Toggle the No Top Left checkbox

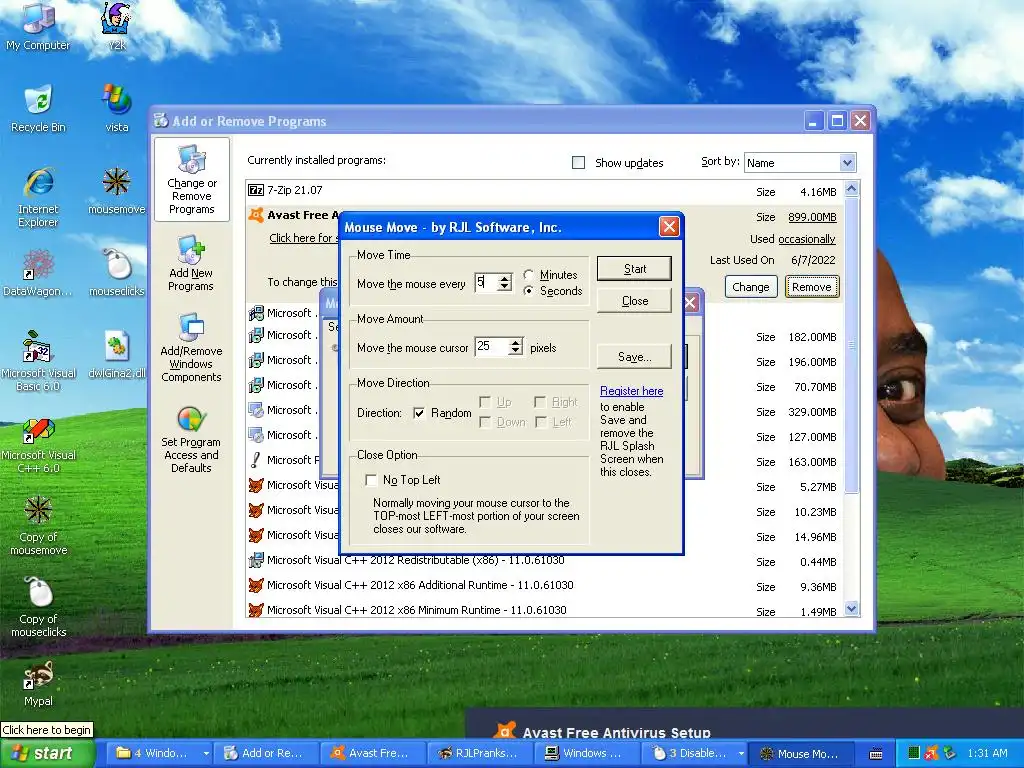pos(371,480)
